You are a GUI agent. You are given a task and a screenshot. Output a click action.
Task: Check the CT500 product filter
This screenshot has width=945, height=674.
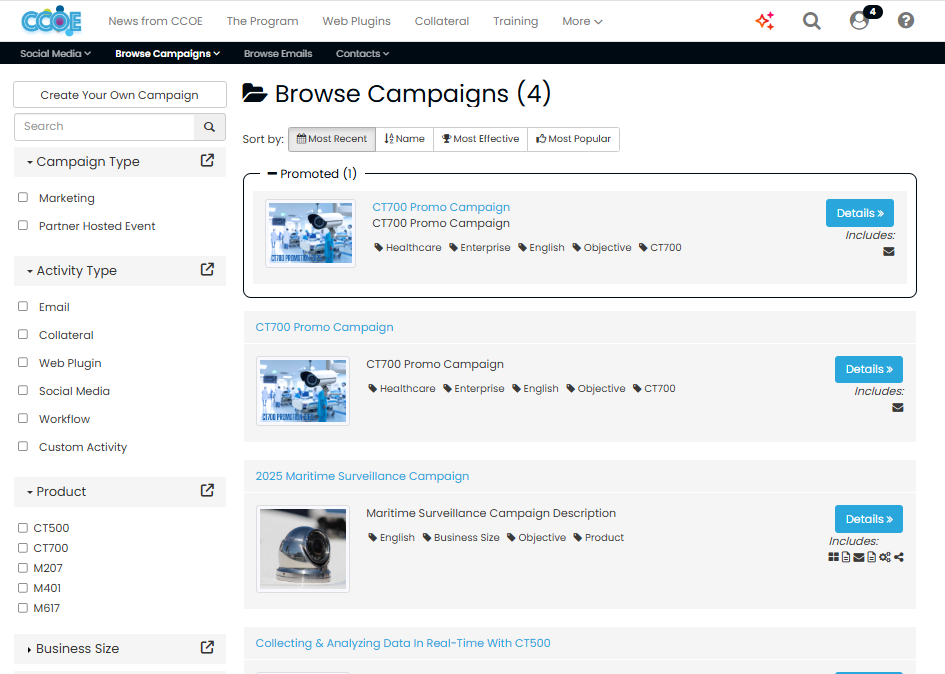(23, 527)
